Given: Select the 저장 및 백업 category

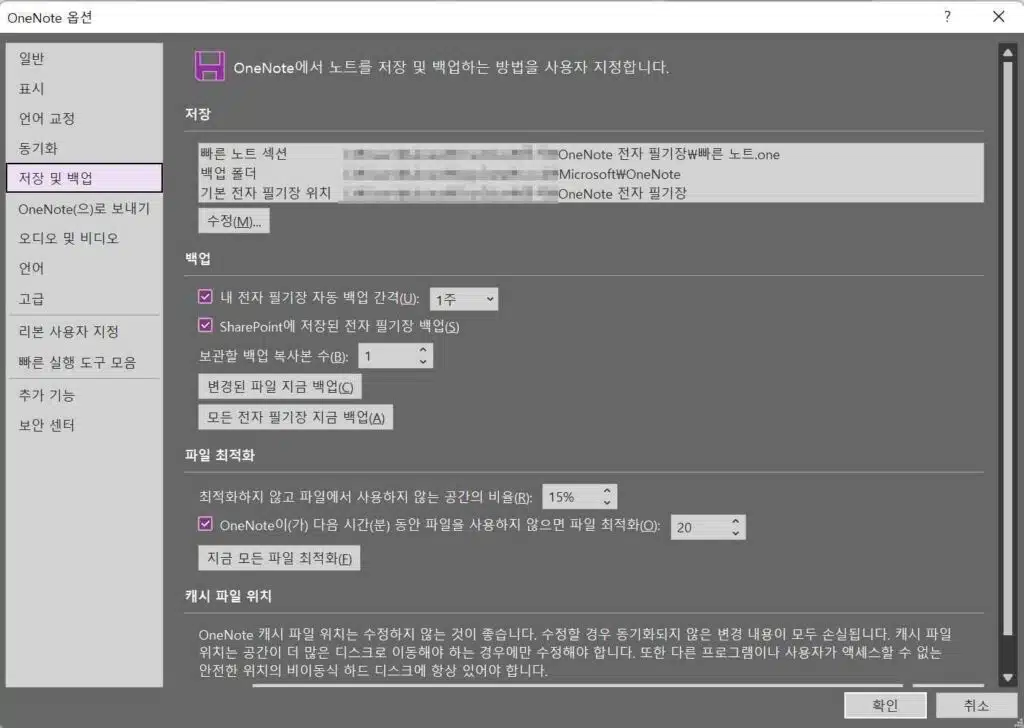Looking at the screenshot, I should click(84, 178).
